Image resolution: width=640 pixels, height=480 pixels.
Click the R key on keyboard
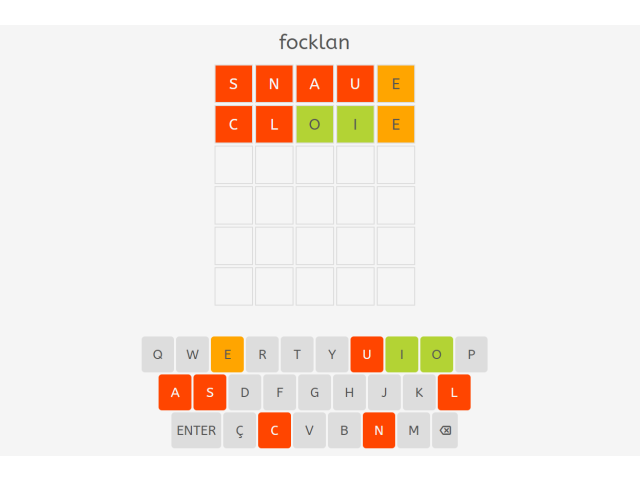click(262, 354)
